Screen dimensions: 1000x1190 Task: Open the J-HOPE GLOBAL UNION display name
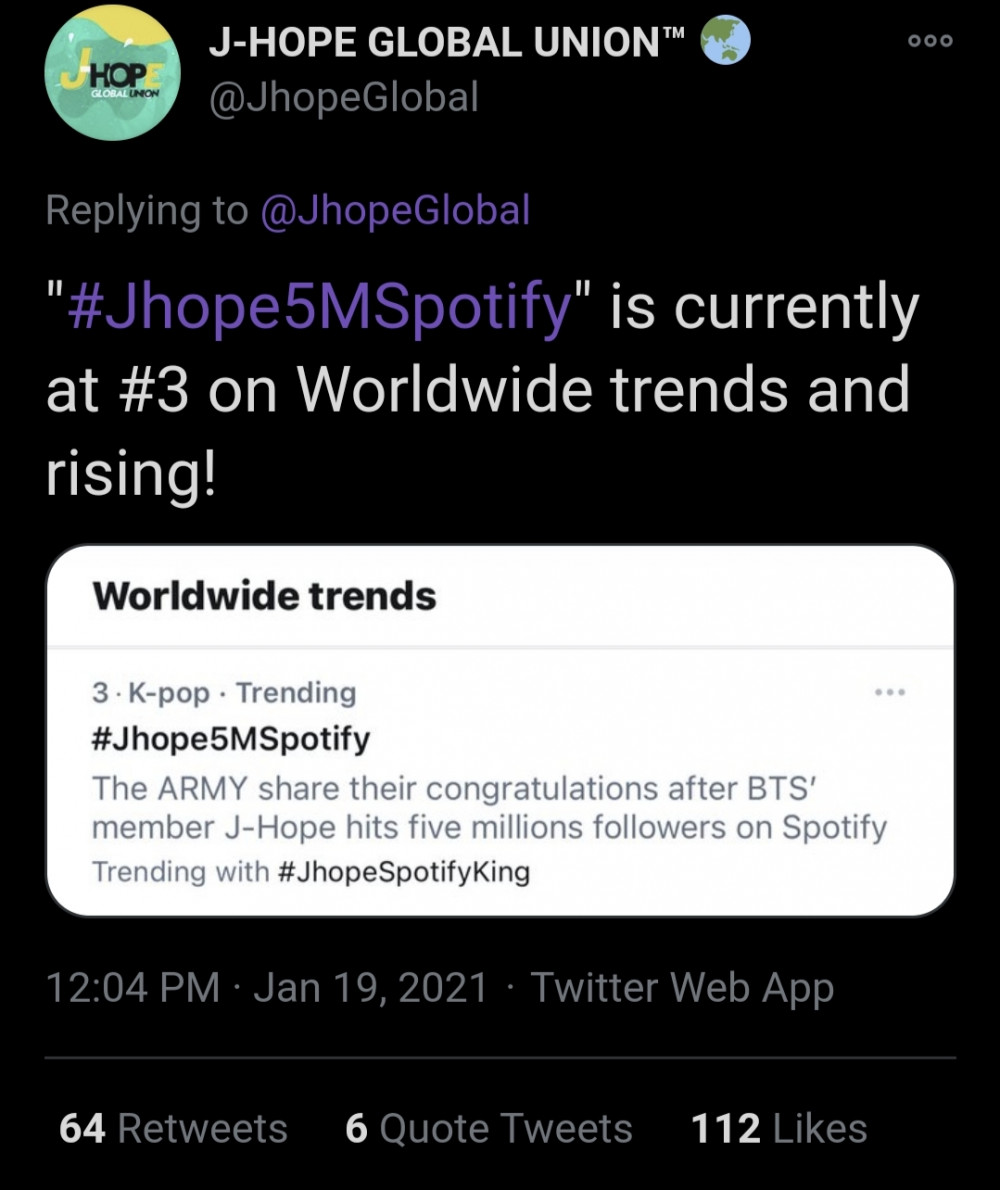pos(447,42)
